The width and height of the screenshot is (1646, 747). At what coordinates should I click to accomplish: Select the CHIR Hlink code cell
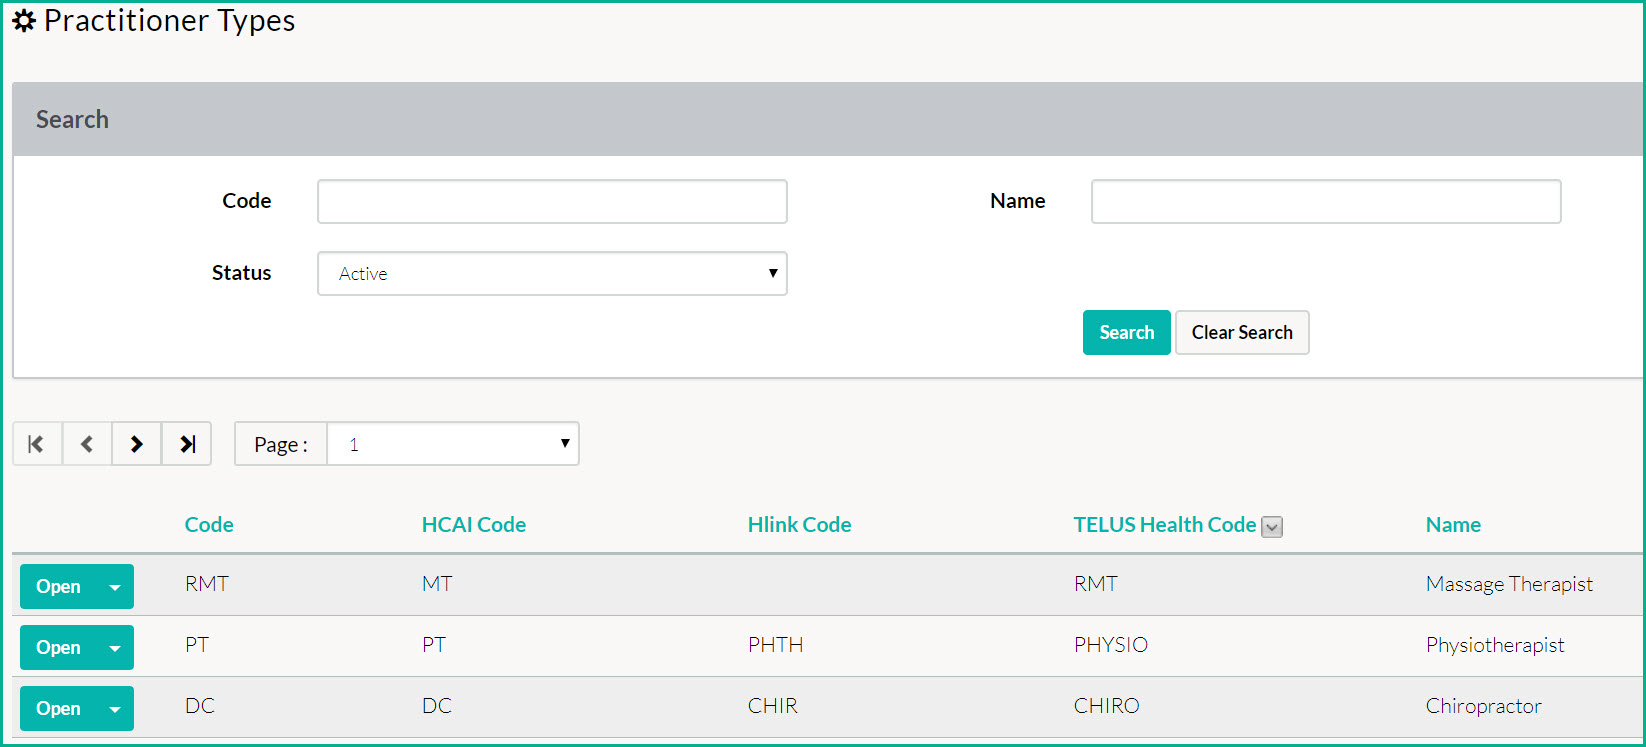click(x=773, y=706)
